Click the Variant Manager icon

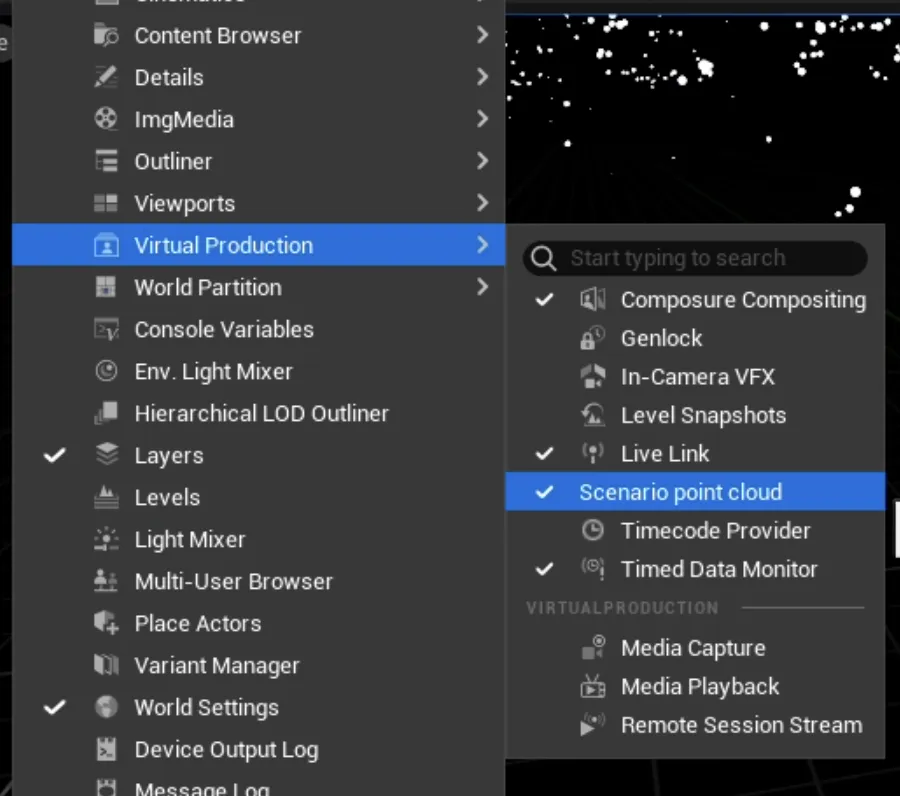point(106,665)
